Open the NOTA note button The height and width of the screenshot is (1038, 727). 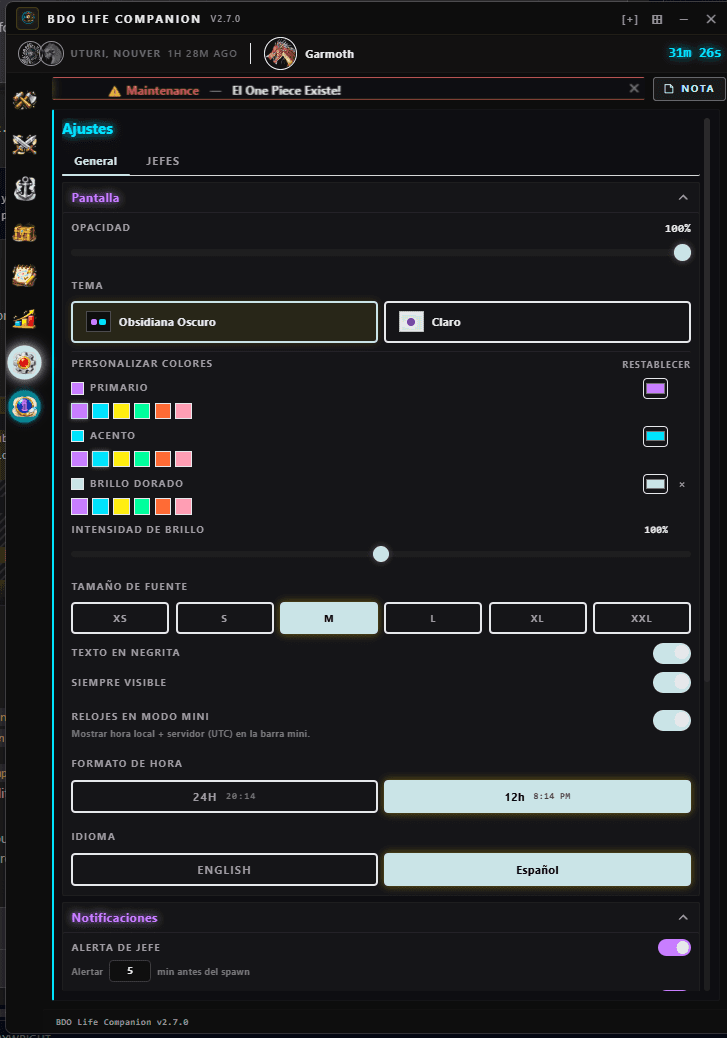689,89
